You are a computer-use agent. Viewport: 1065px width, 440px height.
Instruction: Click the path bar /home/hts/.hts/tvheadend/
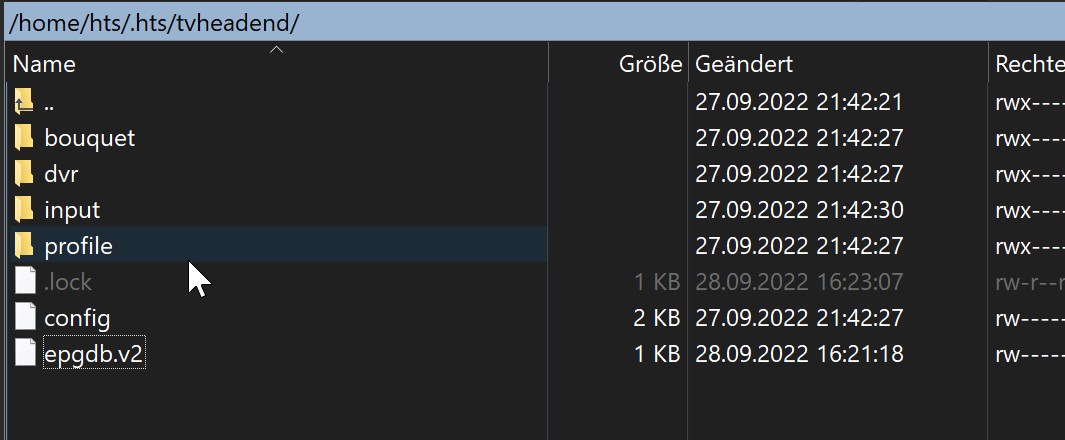[x=532, y=23]
